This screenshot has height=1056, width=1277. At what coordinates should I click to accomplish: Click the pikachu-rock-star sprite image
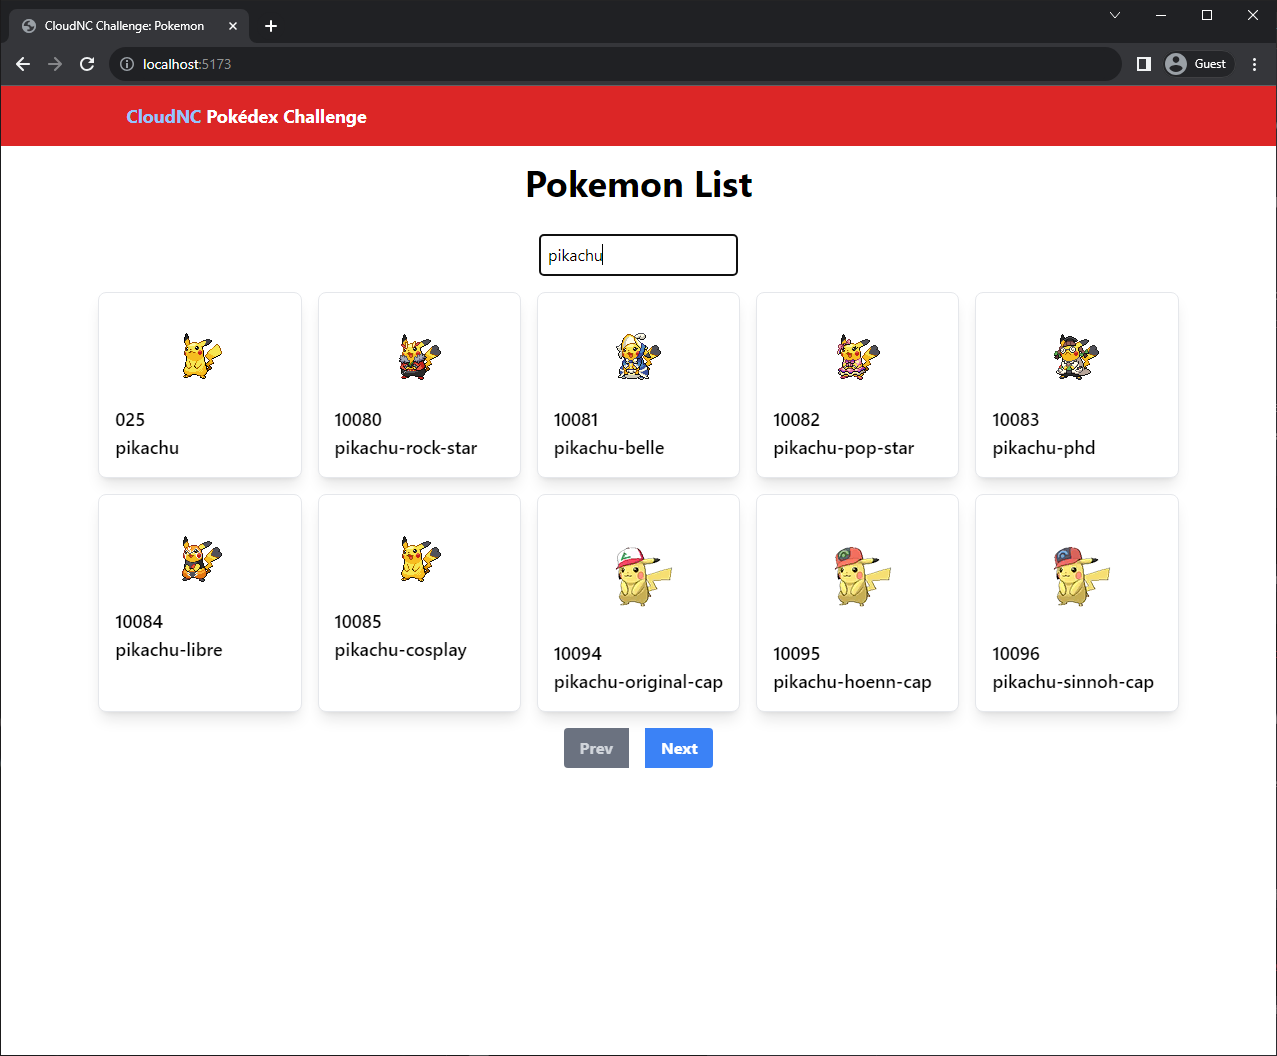[x=419, y=357]
